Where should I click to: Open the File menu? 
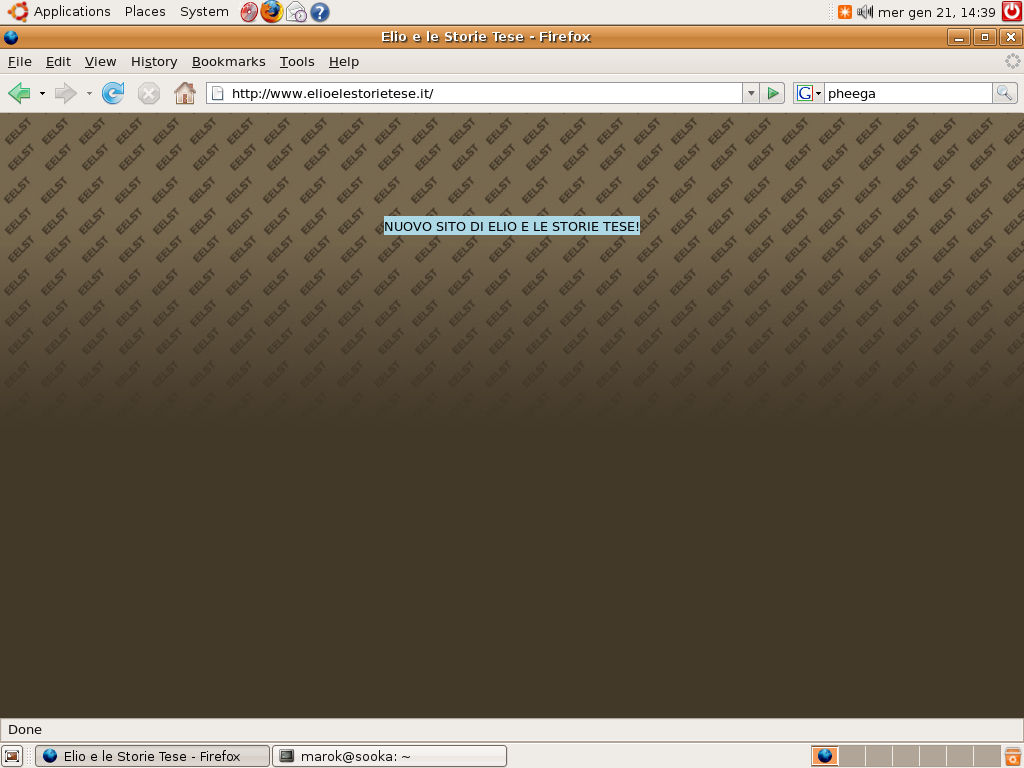point(20,61)
